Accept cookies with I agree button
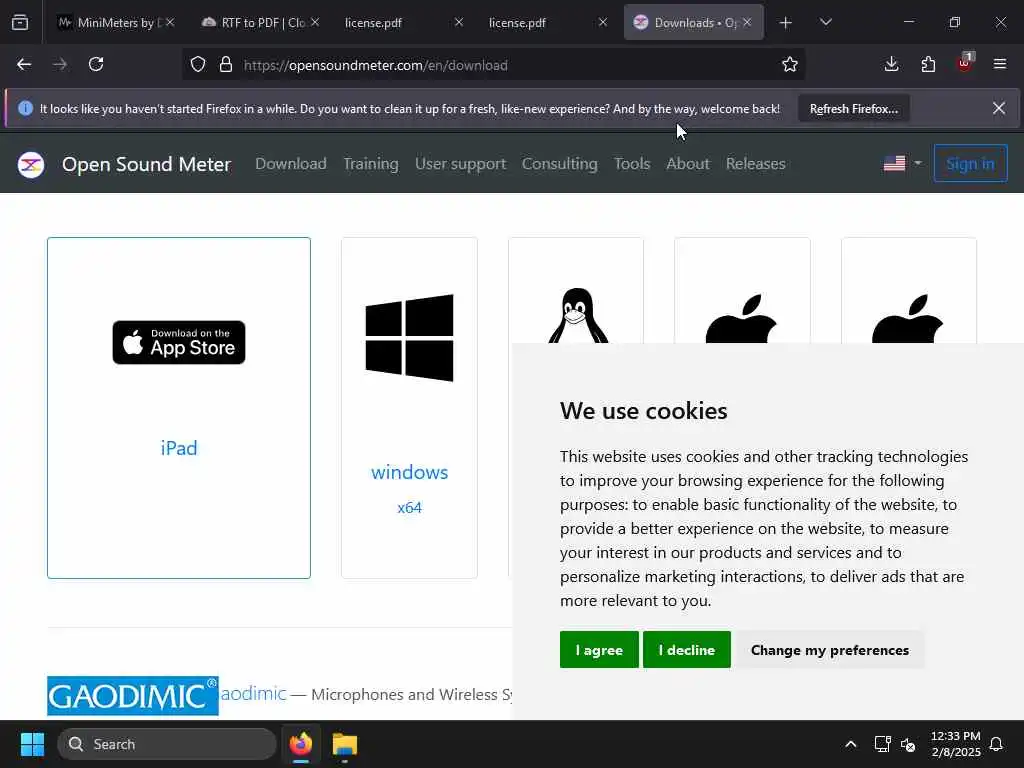Screen dimensions: 1024x768 (599, 650)
